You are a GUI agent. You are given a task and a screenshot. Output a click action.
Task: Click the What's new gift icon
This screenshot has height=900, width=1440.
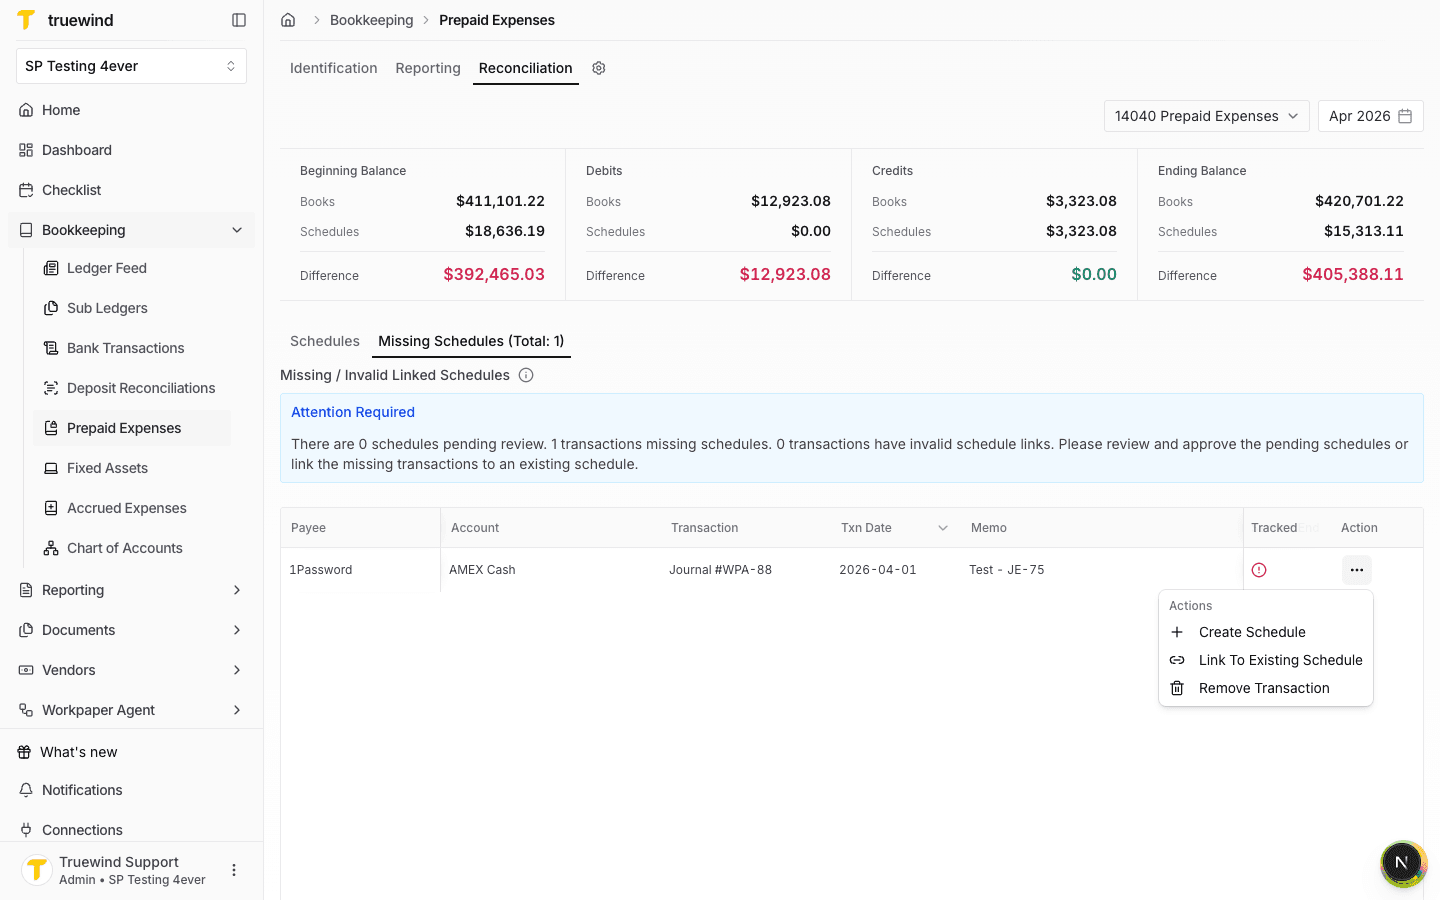pos(24,752)
